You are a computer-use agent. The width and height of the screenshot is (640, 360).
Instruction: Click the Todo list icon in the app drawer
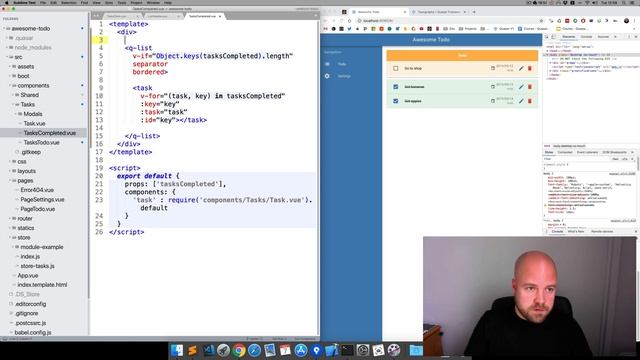pyautogui.click(x=327, y=64)
